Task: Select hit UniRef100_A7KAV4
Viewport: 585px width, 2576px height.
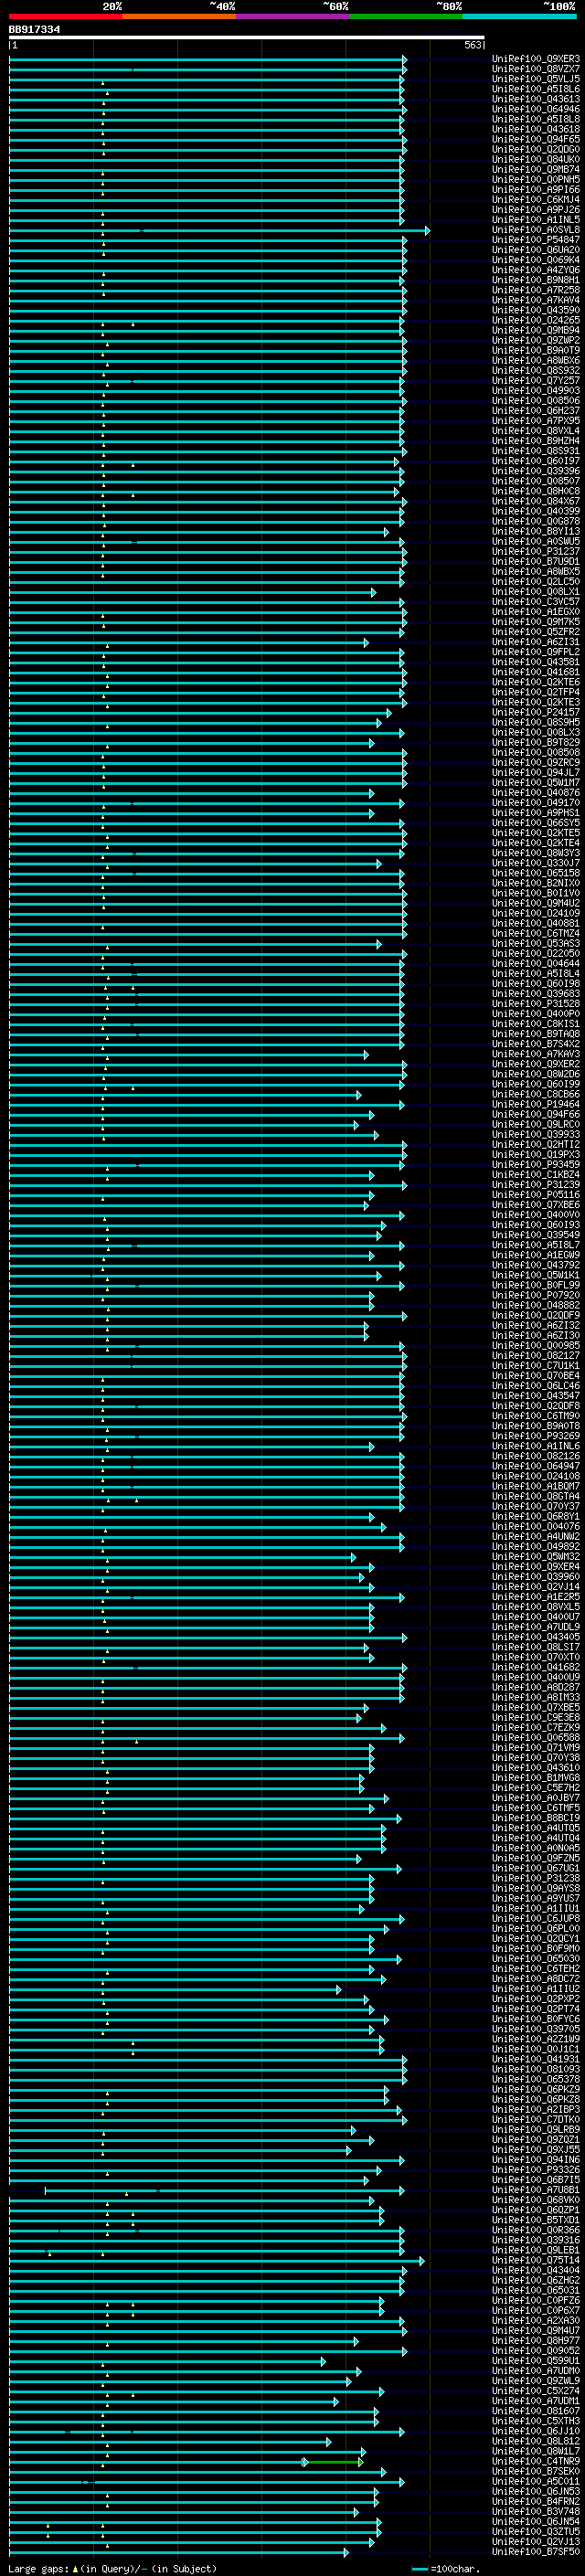Action: tap(536, 300)
